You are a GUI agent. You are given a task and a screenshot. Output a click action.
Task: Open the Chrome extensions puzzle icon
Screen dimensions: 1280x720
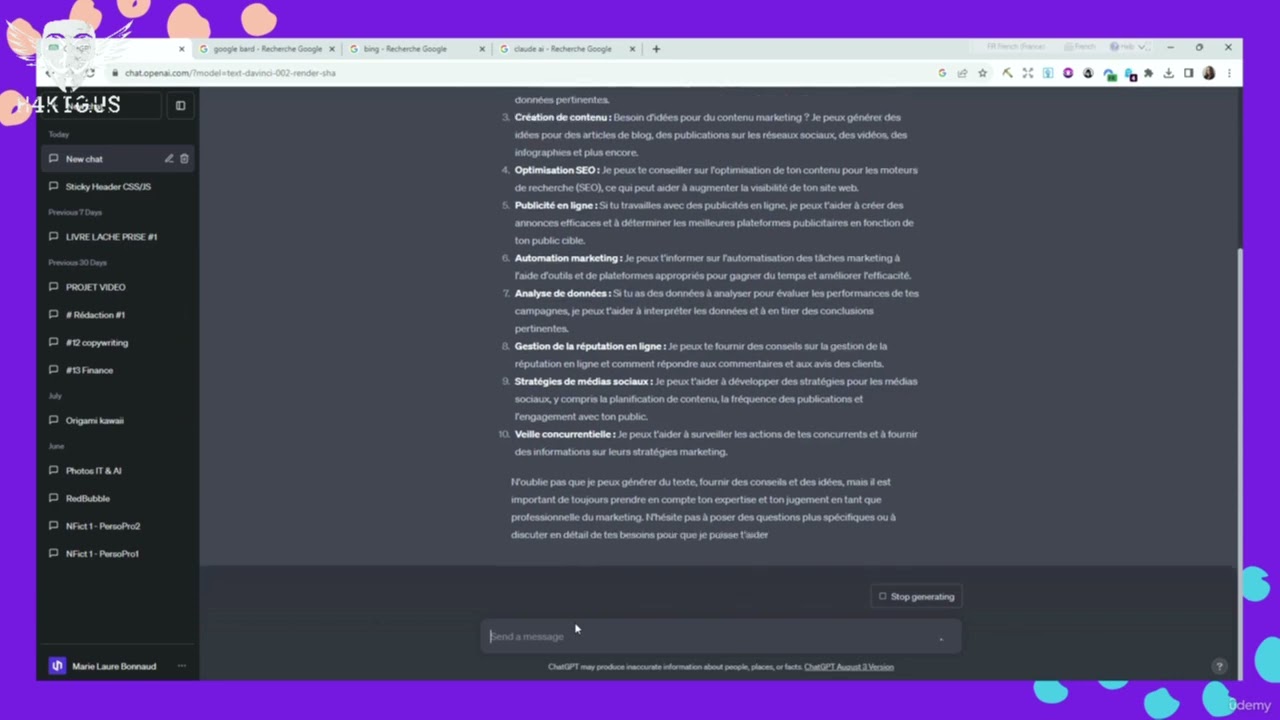(1148, 73)
